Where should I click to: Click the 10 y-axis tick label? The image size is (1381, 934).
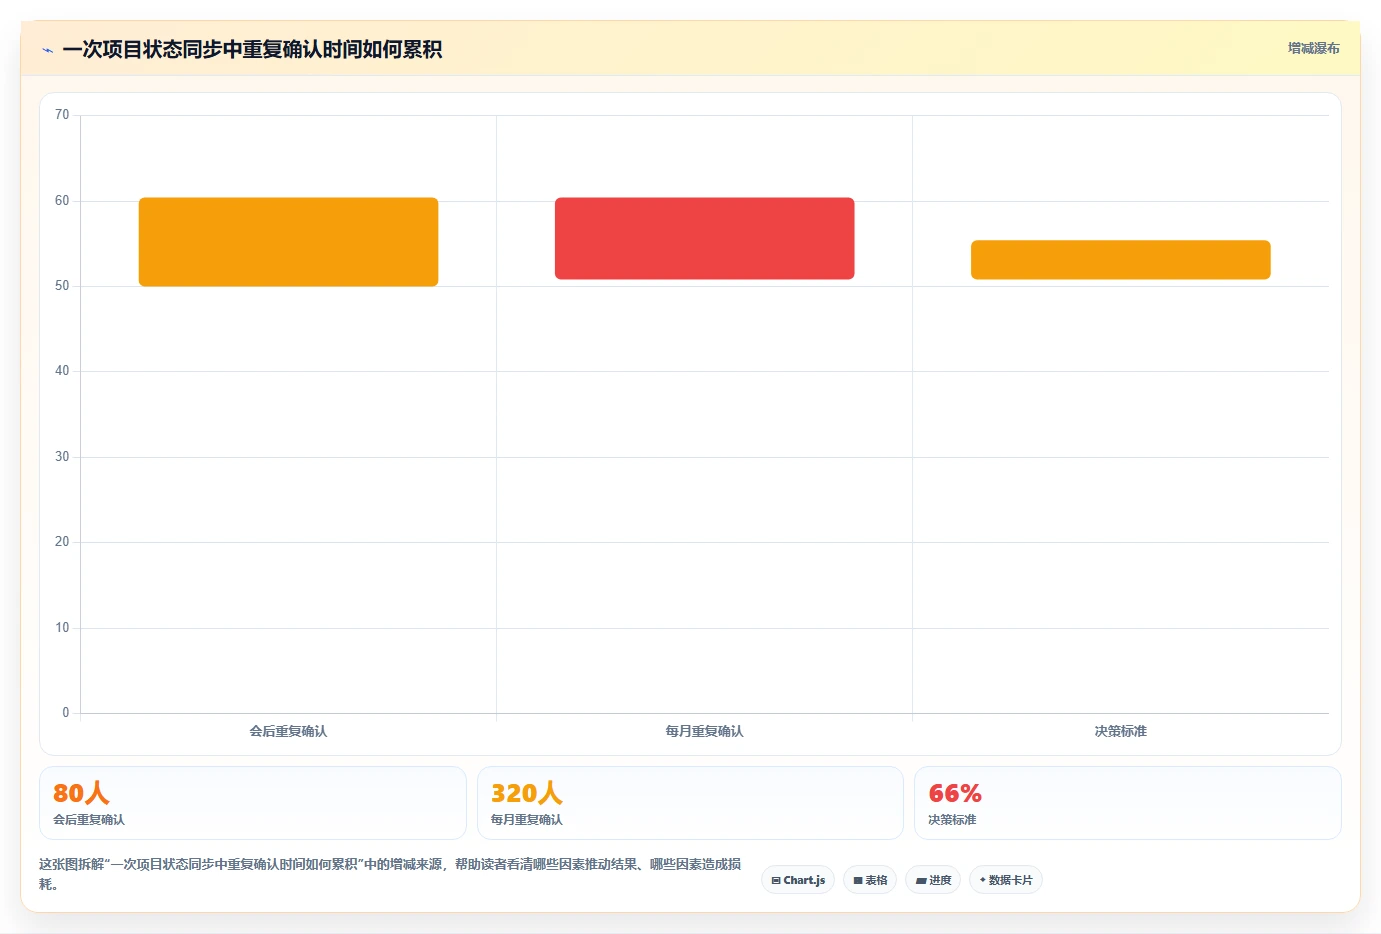click(x=62, y=628)
